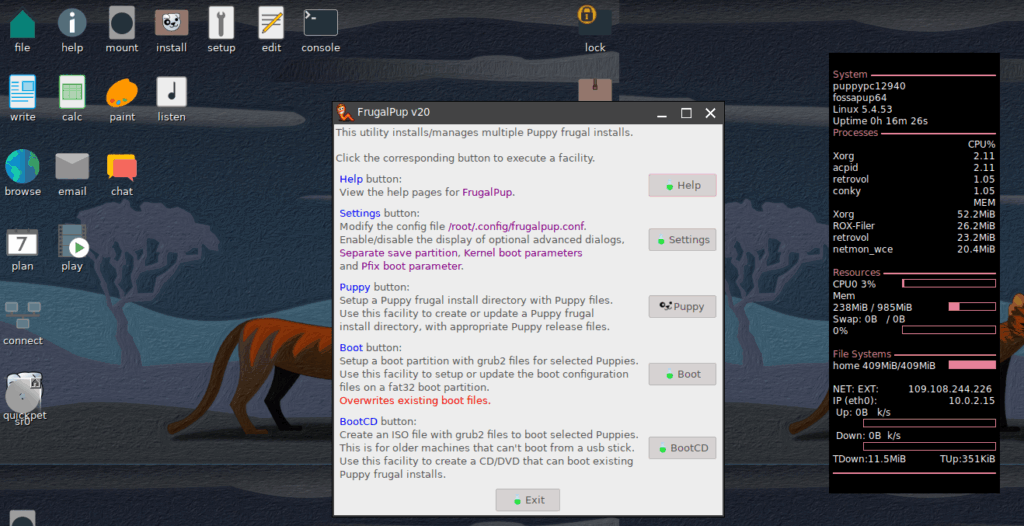Open the help desktop icon
Viewport: 1024px width, 526px height.
point(72,24)
